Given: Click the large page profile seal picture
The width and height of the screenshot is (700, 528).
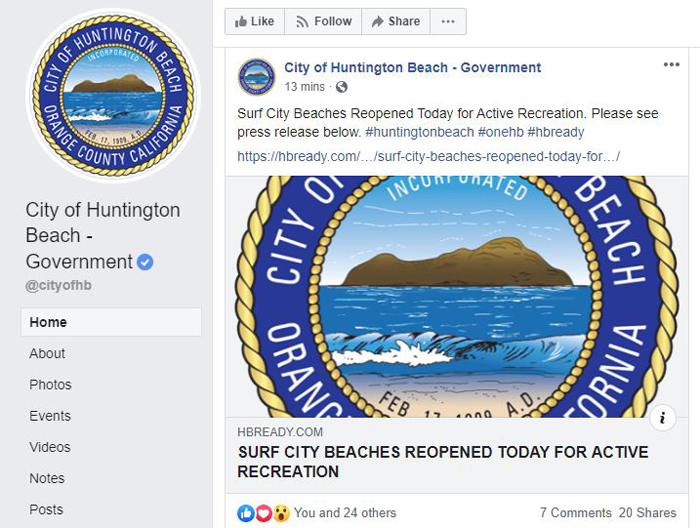Looking at the screenshot, I should click(113, 95).
